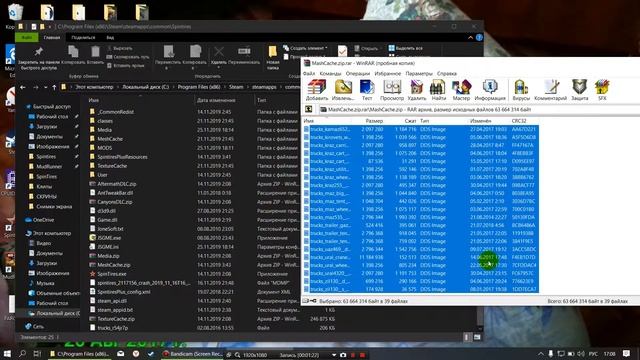The image size is (640, 360).
Task: Open the Bandicam taskbar window button
Action: point(192,354)
